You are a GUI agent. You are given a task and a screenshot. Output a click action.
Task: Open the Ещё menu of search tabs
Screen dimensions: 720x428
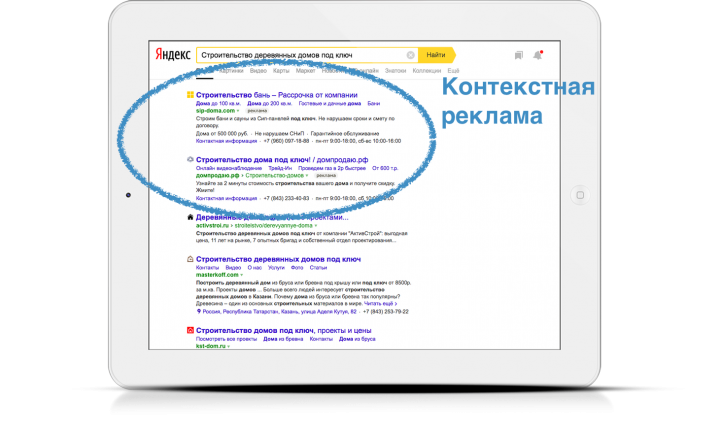453,71
